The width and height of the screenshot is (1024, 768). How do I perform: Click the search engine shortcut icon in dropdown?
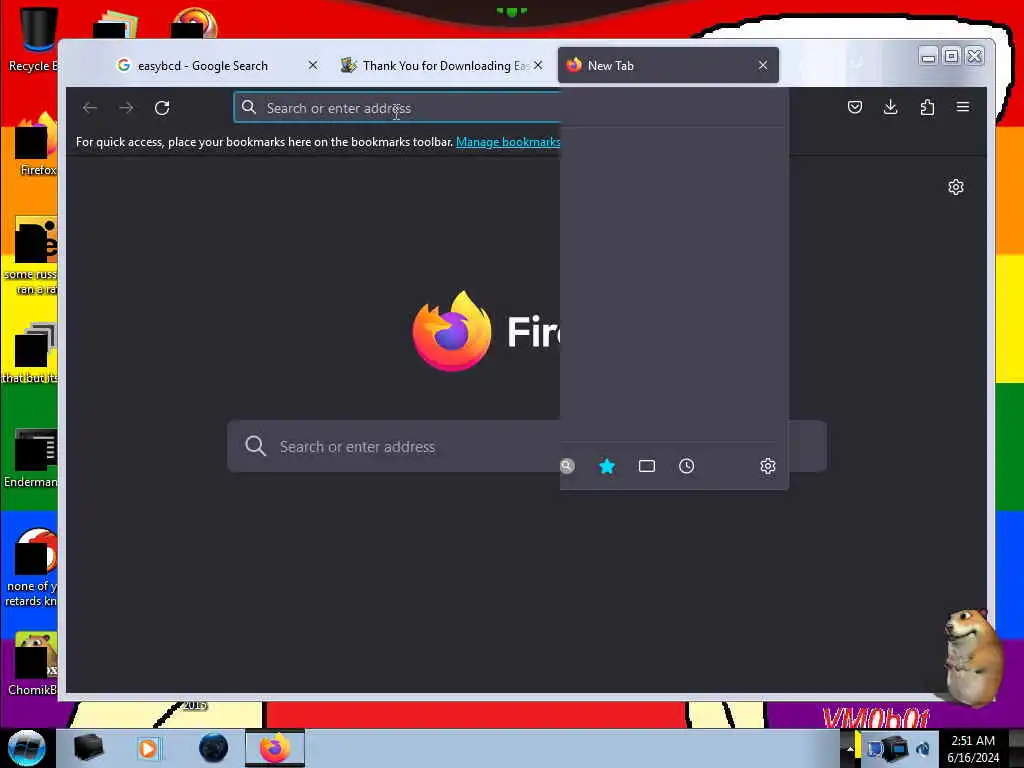tap(567, 466)
